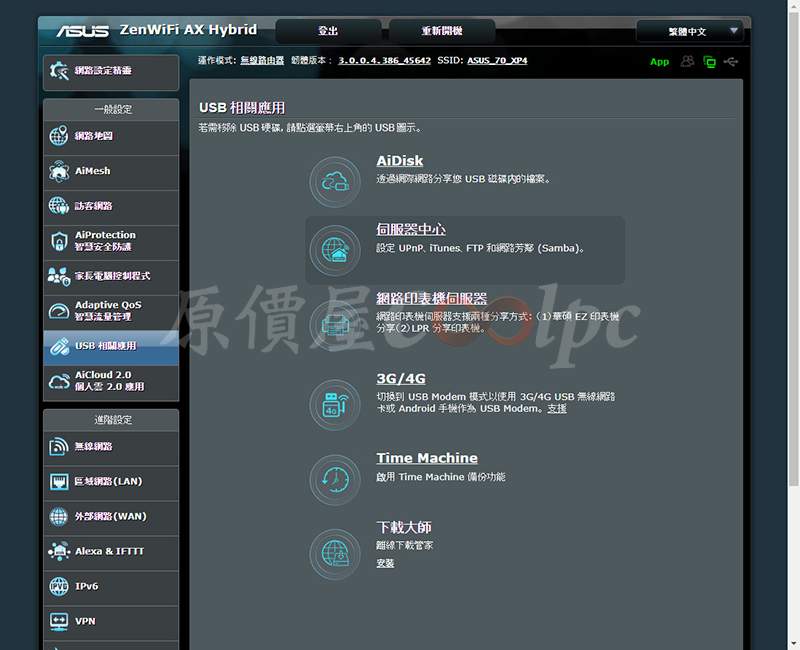Click the green network devices status icon
800x650 pixels.
point(710,62)
